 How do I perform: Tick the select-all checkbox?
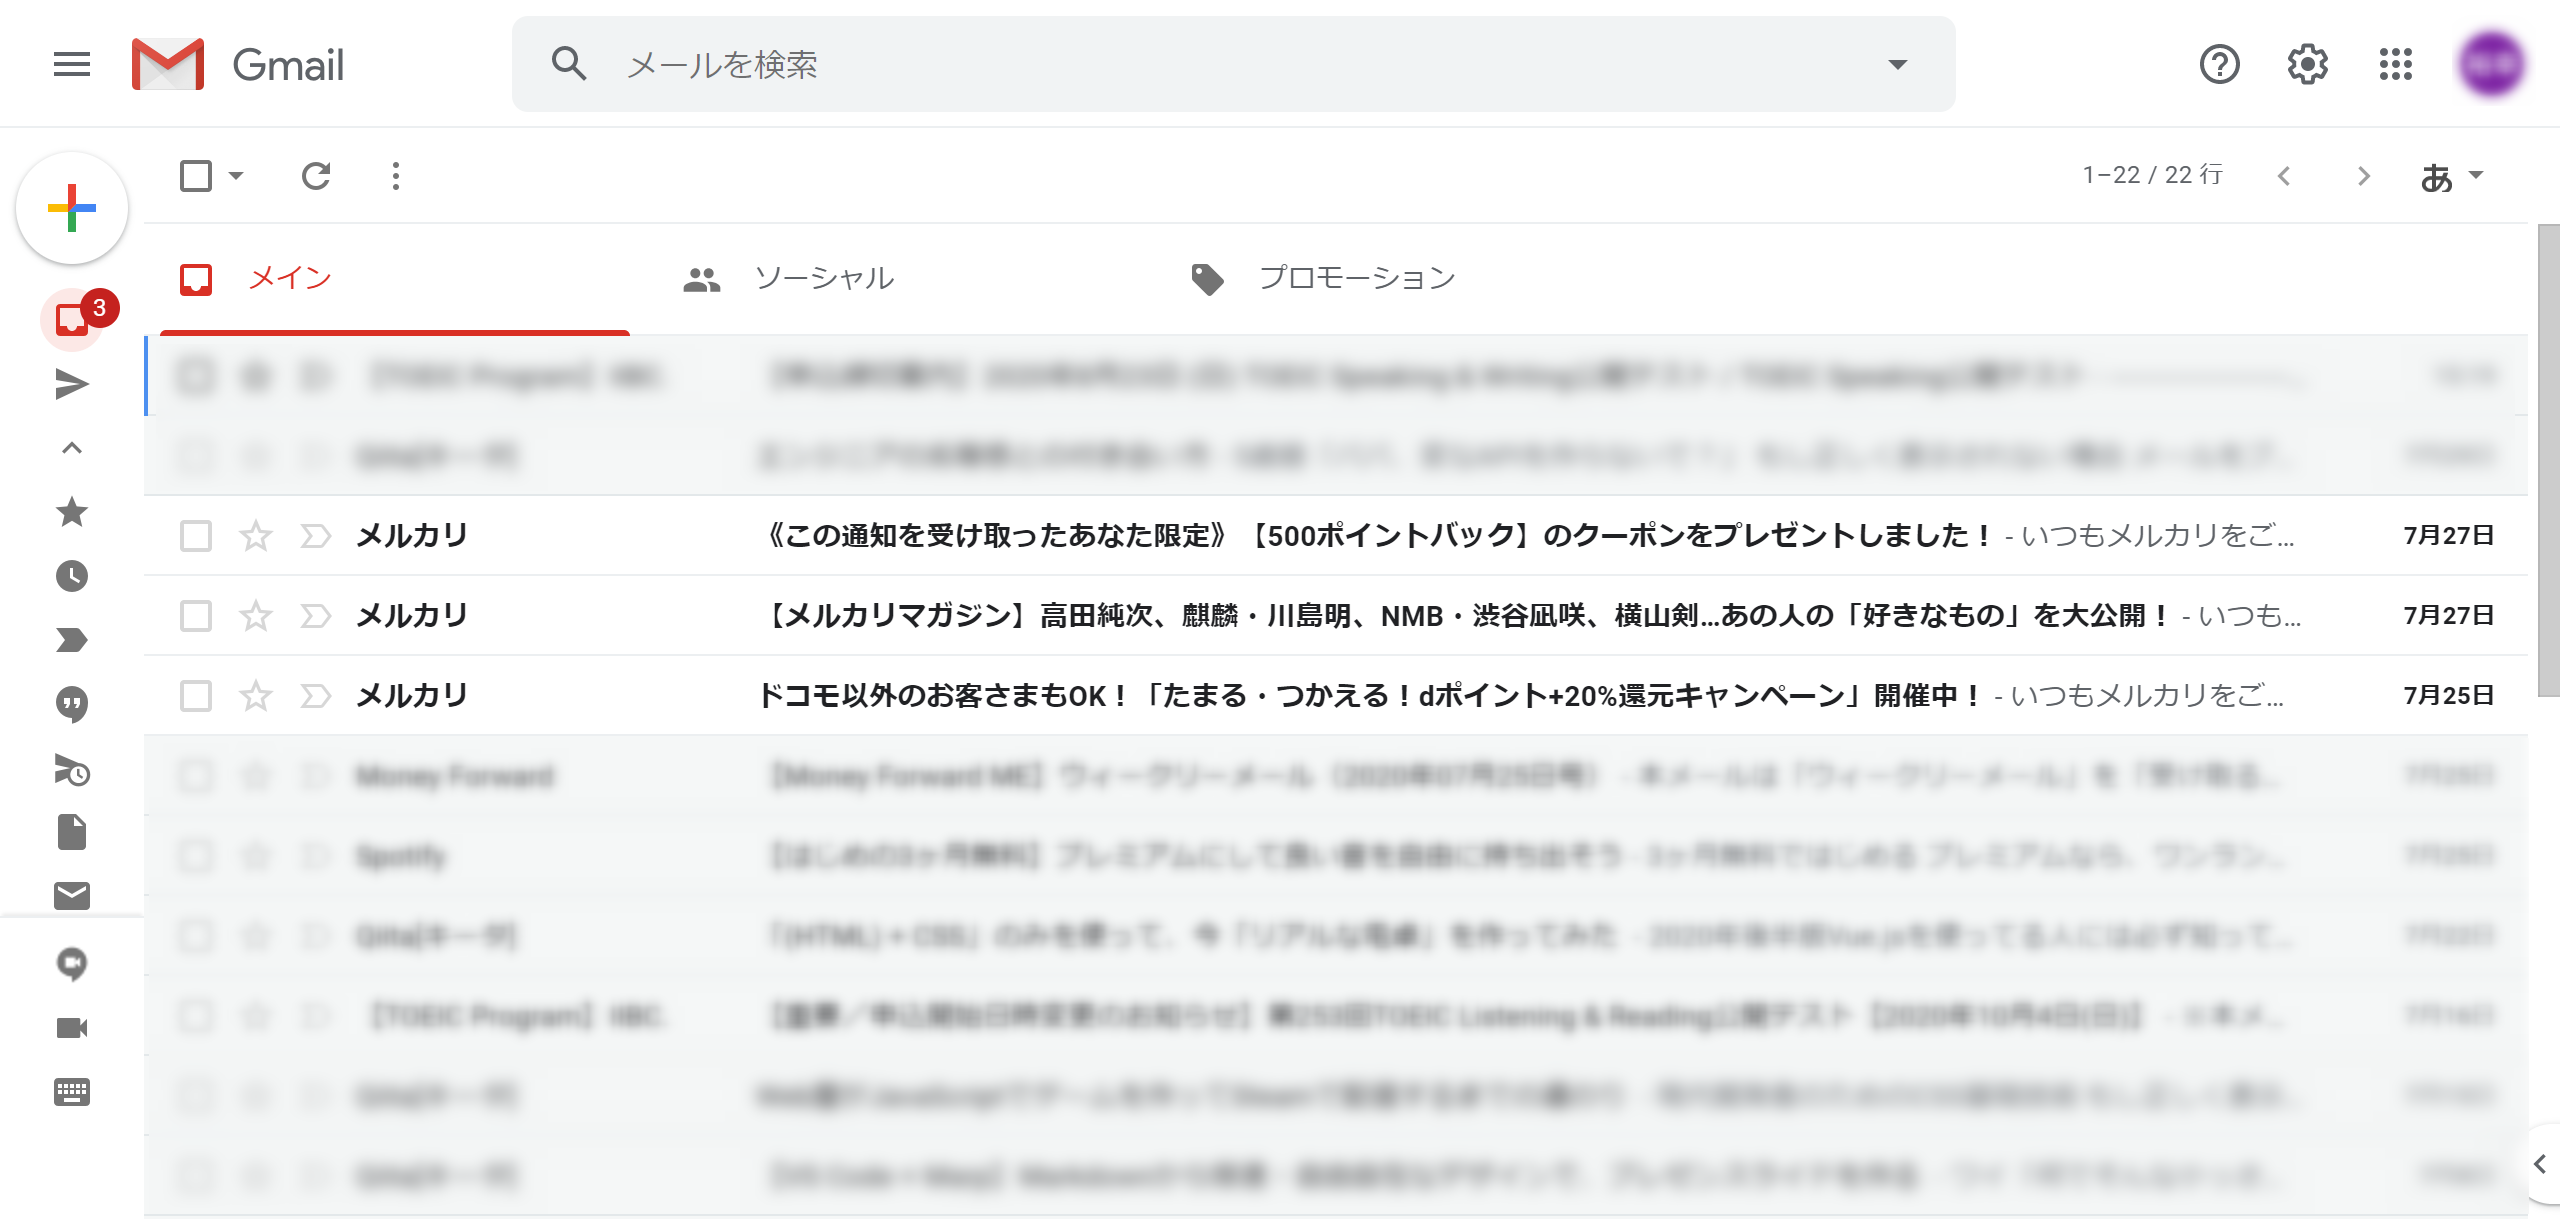pos(196,176)
